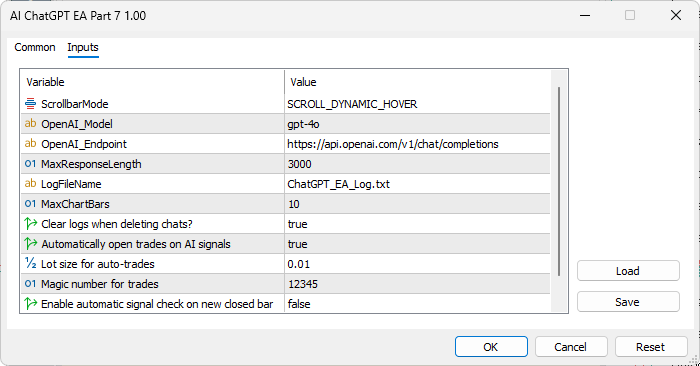Select the MaxResponseLength variable name
This screenshot has height=366, width=700.
click(91, 164)
